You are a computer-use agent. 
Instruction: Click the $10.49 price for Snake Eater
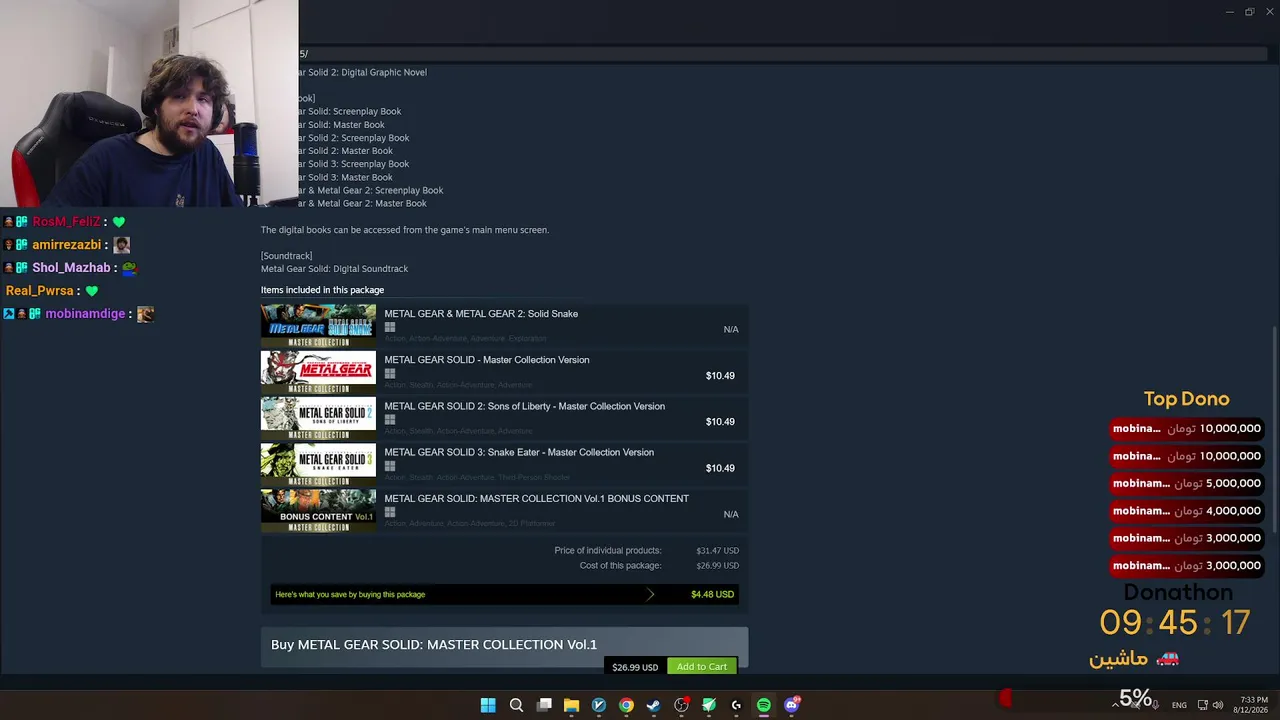coord(720,468)
